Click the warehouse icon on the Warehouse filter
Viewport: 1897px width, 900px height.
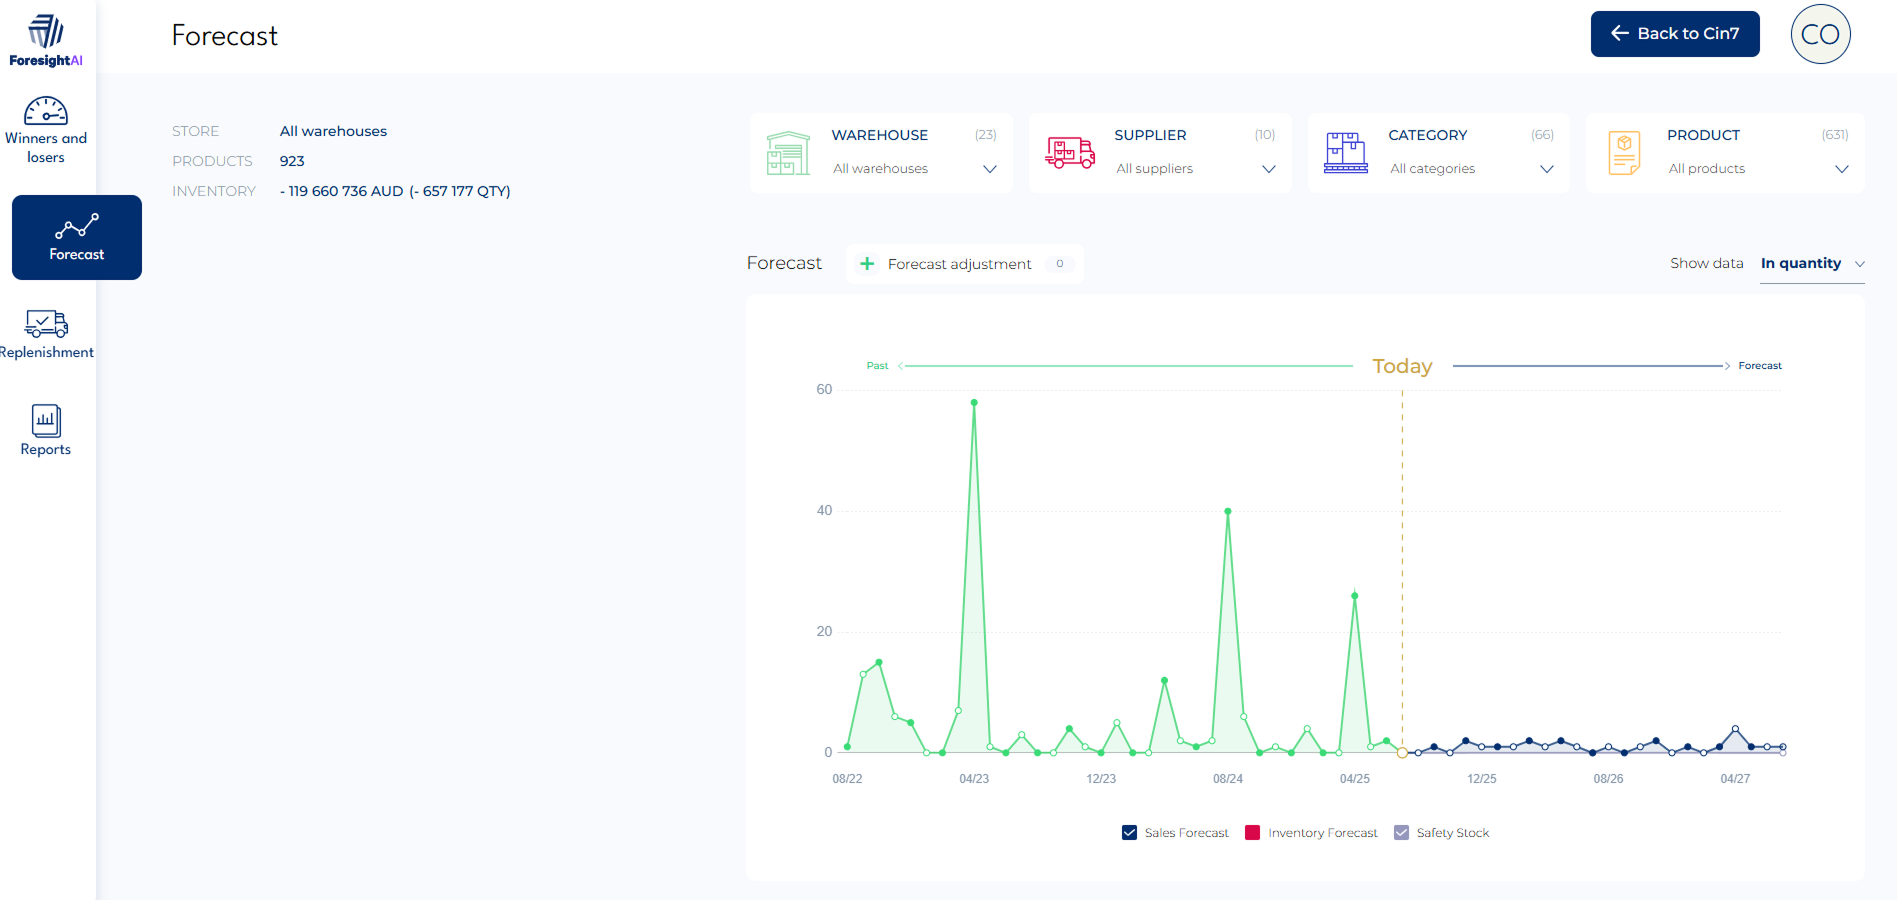pyautogui.click(x=788, y=152)
